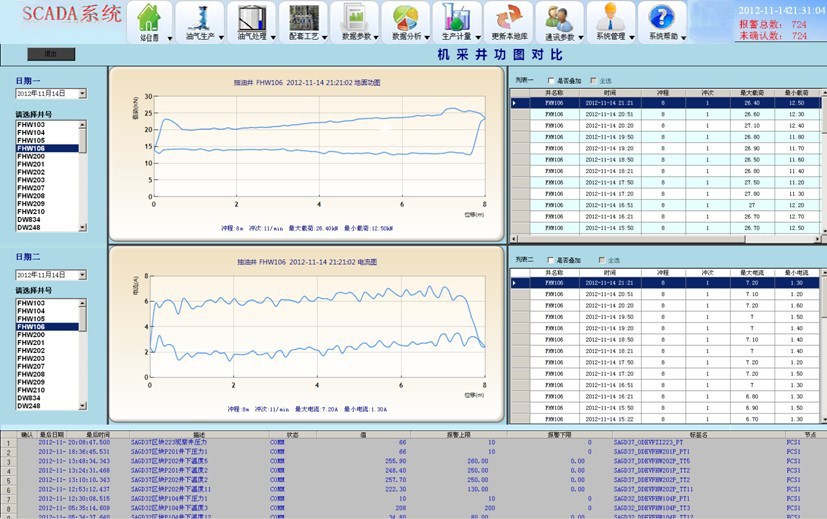Toggle 是否叠加 checkbox in 列表二

point(551,260)
